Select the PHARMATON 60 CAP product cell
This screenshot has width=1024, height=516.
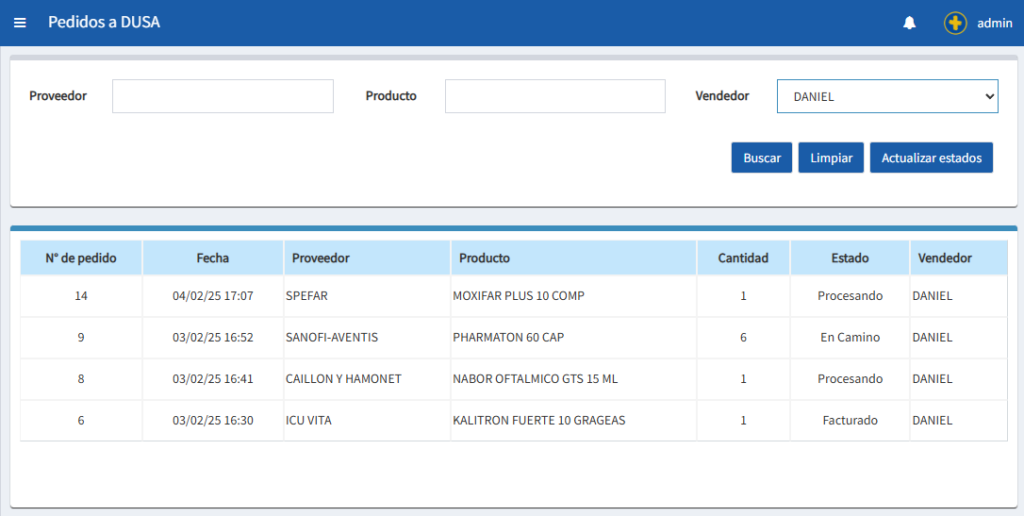click(508, 338)
